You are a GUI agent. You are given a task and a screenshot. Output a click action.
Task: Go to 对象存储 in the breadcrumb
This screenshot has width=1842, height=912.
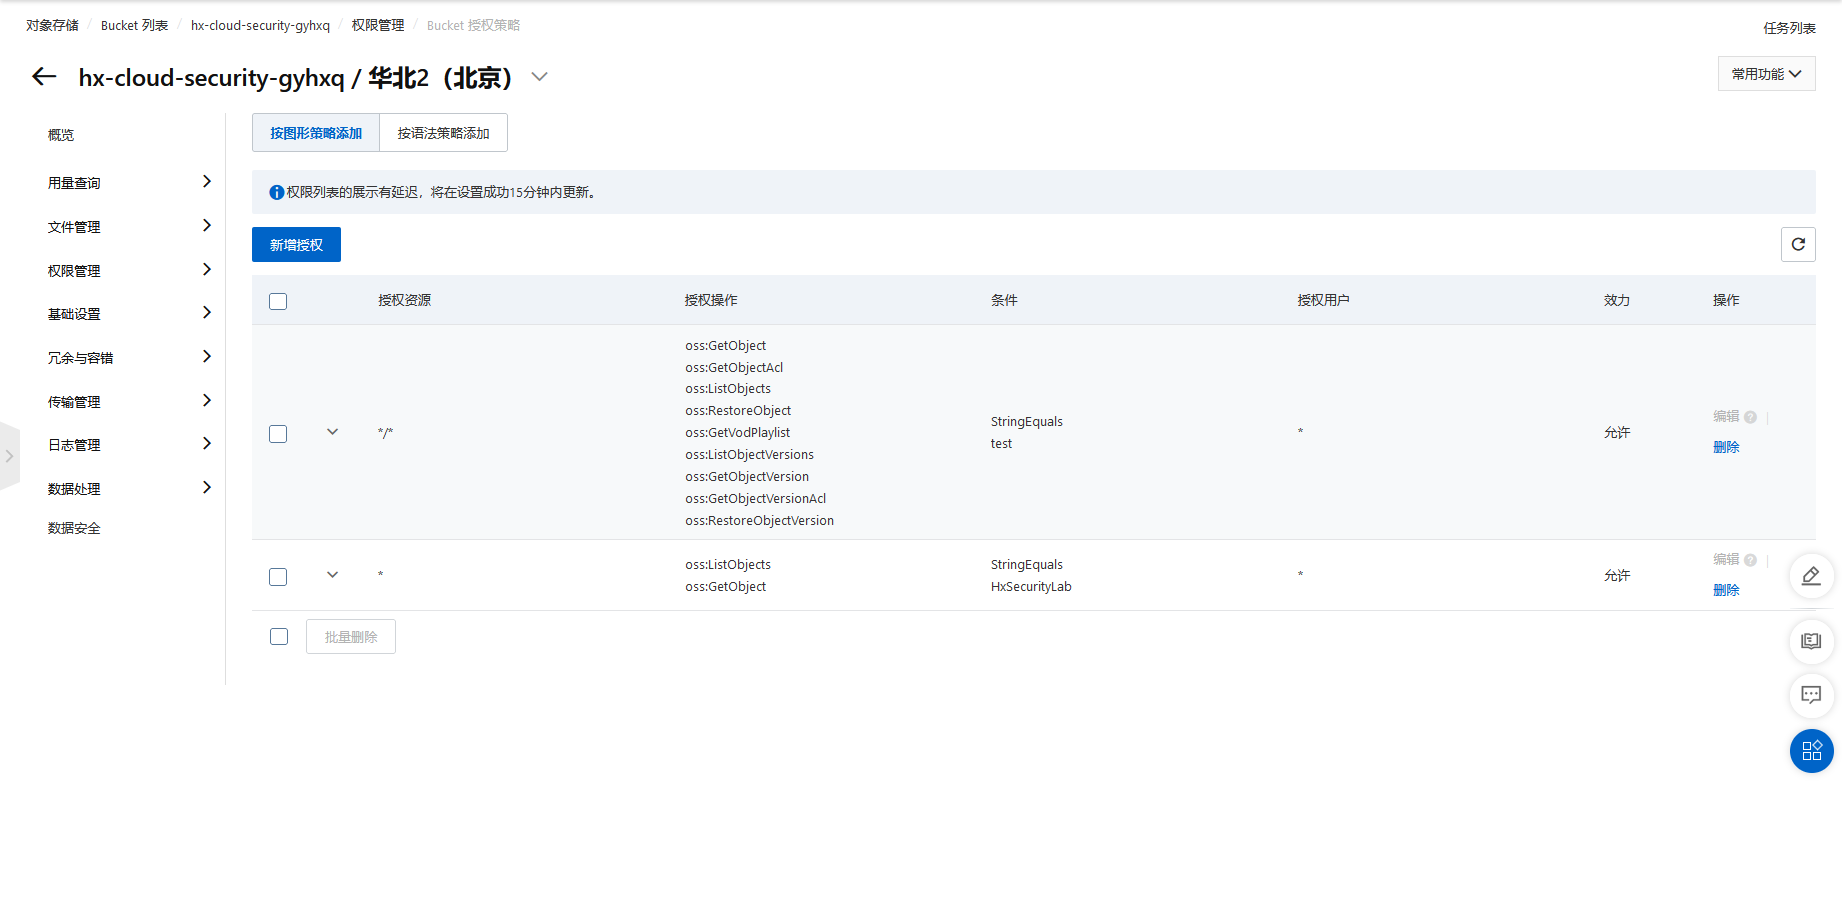tap(52, 25)
